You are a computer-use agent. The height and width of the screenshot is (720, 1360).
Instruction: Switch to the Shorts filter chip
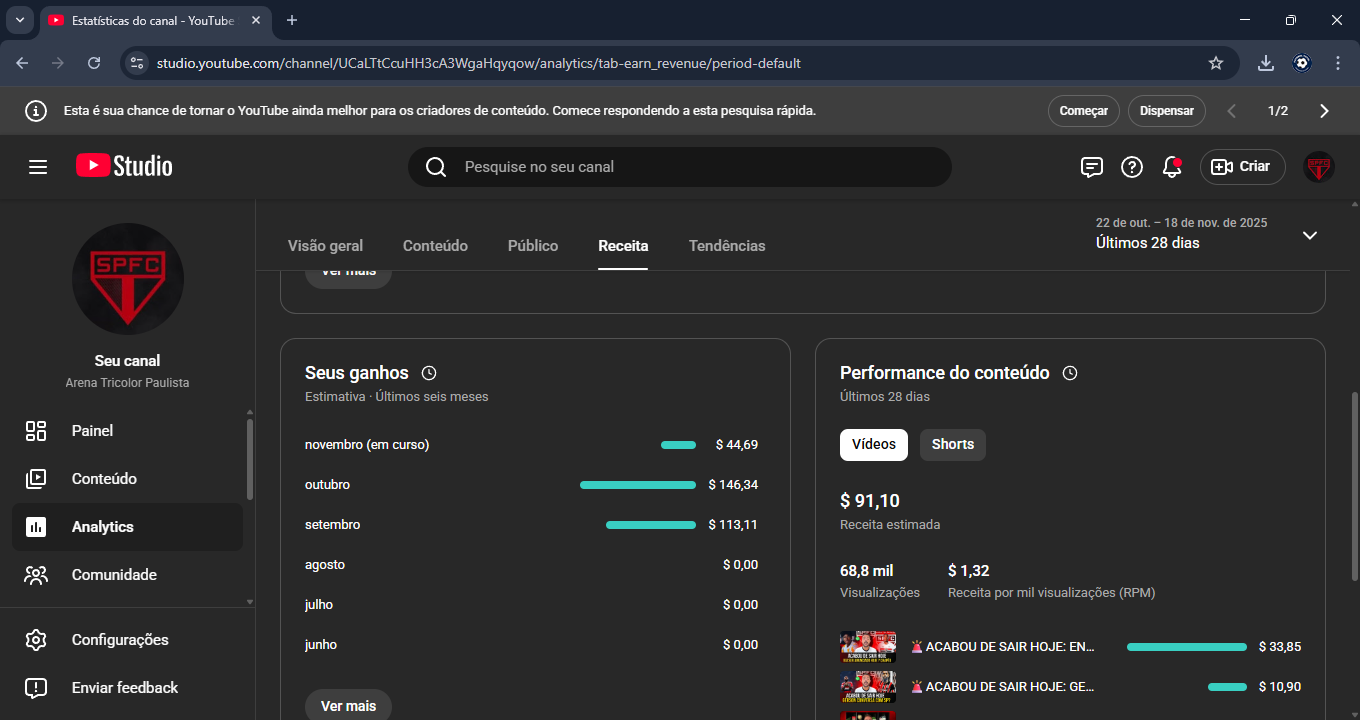point(952,445)
